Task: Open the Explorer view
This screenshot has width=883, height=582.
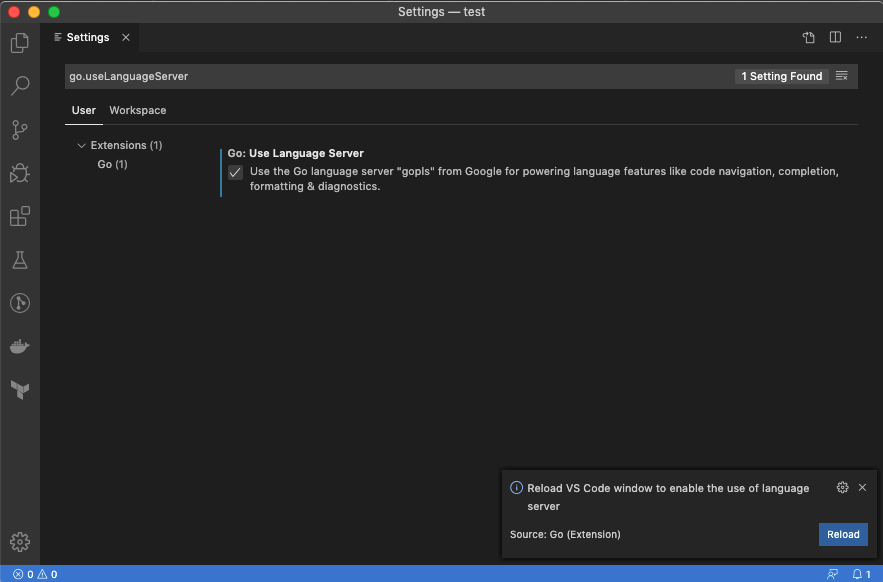Action: 20,44
